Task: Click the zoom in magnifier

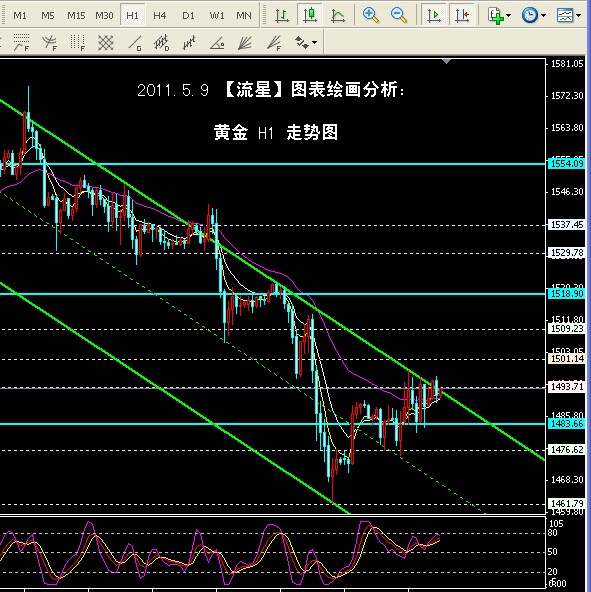Action: coord(370,15)
